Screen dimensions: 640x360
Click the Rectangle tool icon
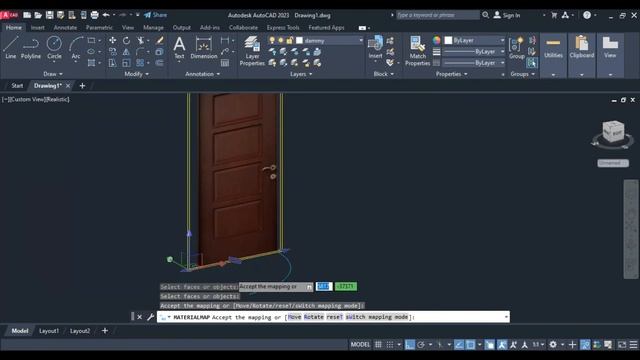click(x=91, y=40)
